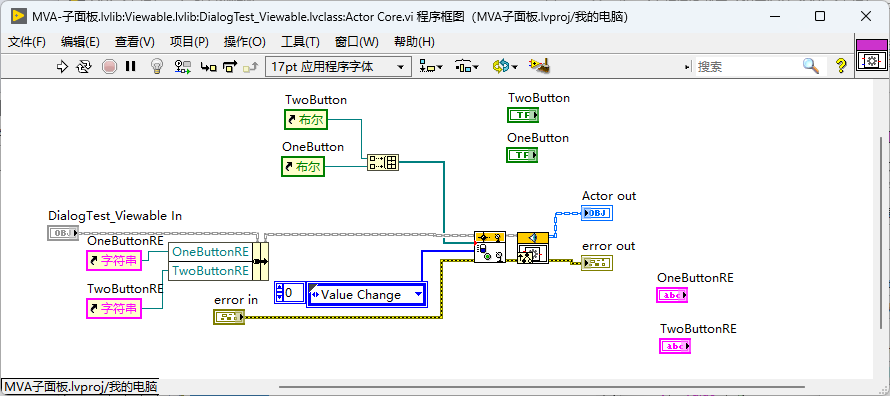Select TwoButtonRE abc string terminal
The image size is (890, 396).
(675, 346)
